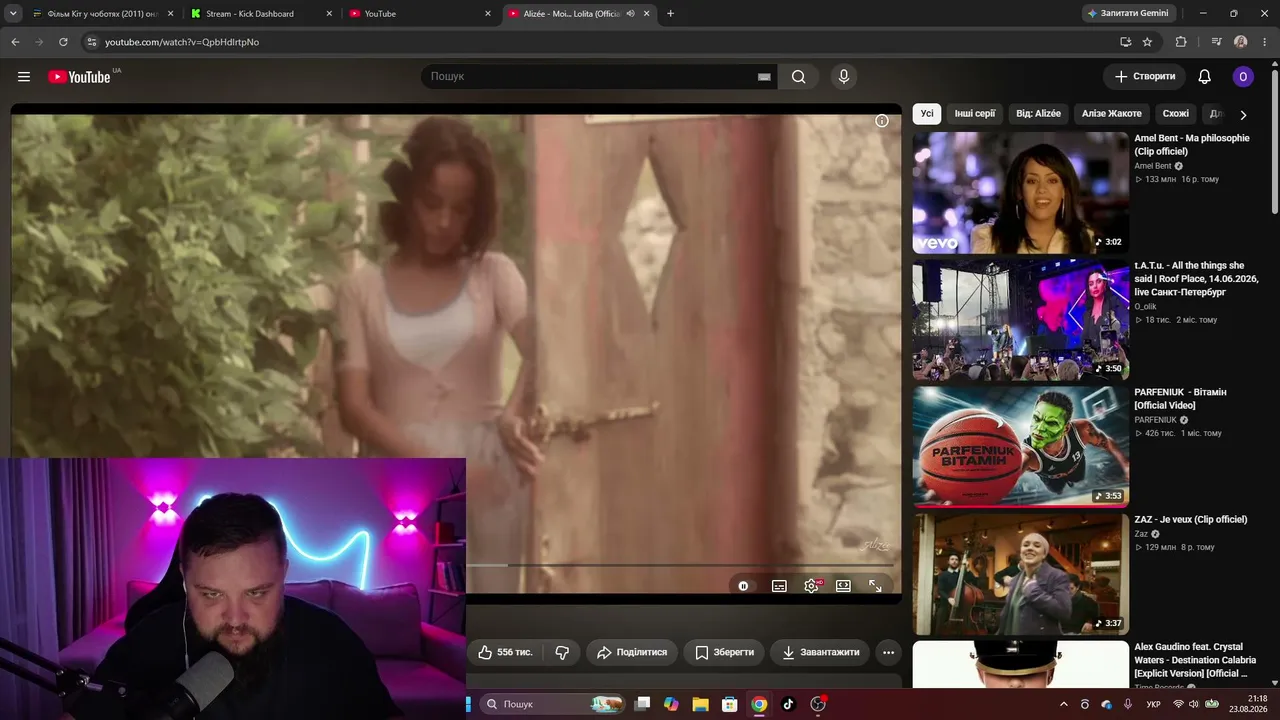Start voice search with the microphone
This screenshot has height=720, width=1280.
(x=844, y=77)
